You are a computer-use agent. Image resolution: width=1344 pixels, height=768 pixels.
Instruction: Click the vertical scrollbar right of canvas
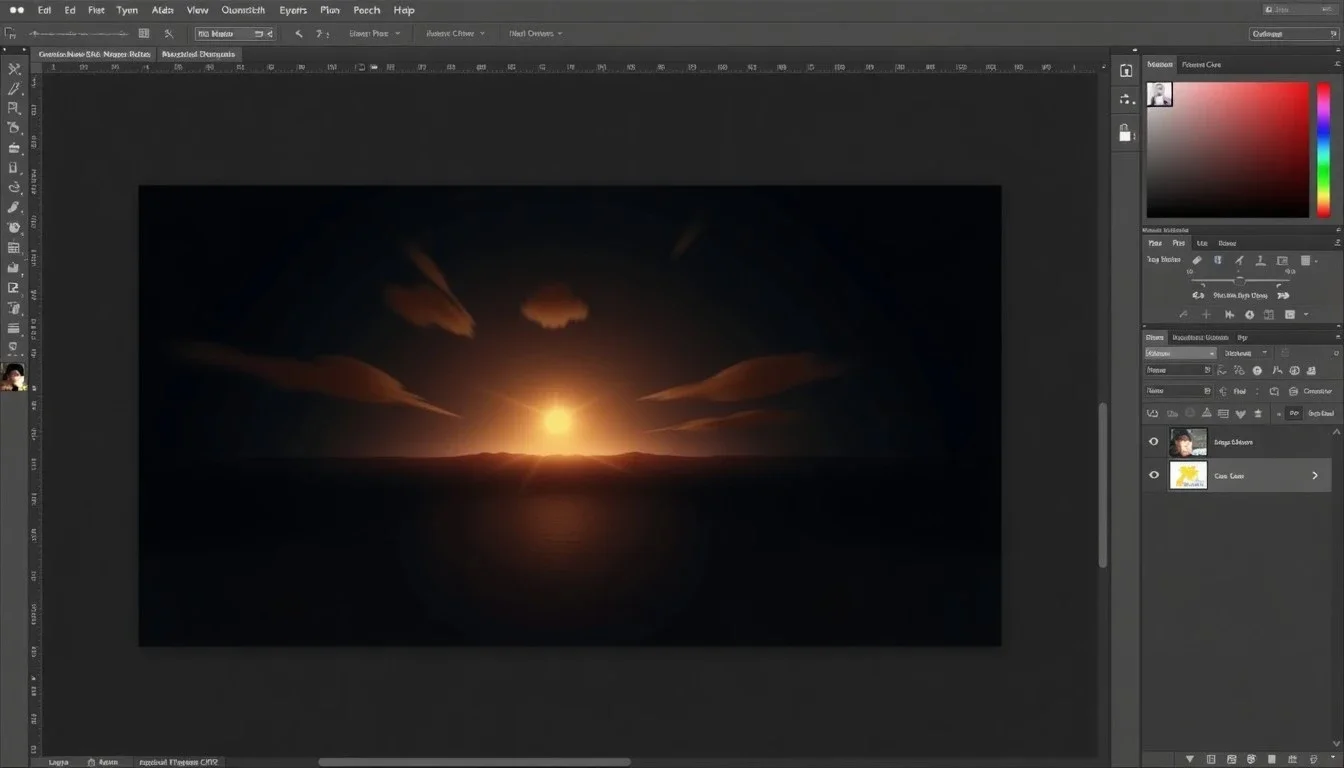click(1103, 485)
